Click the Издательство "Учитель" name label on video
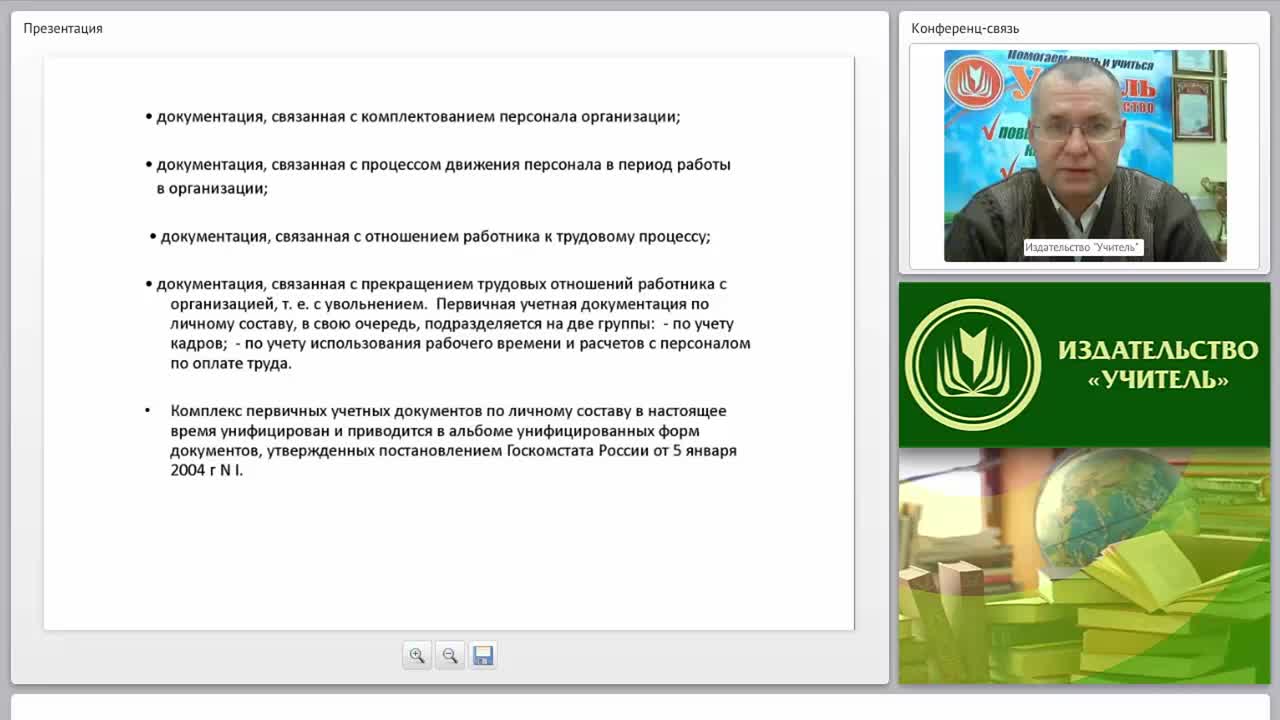The image size is (1280, 720). [x=1082, y=247]
